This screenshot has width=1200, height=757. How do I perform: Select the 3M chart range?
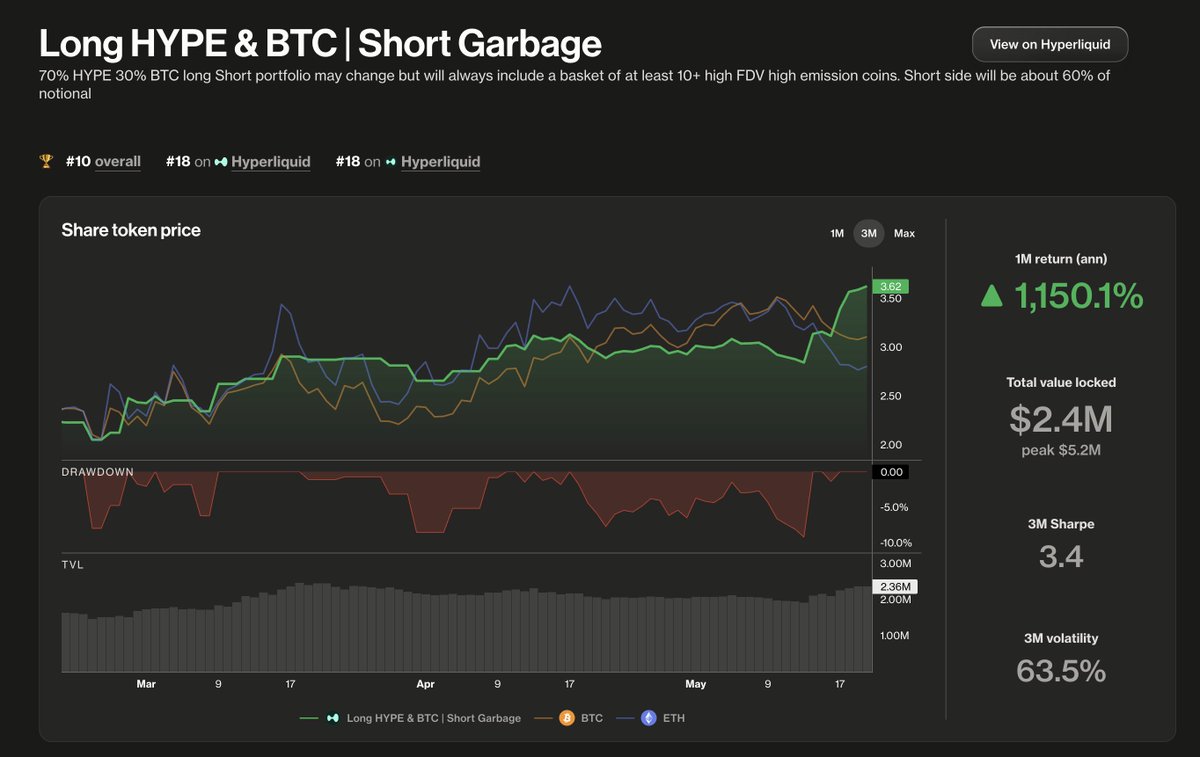(868, 233)
